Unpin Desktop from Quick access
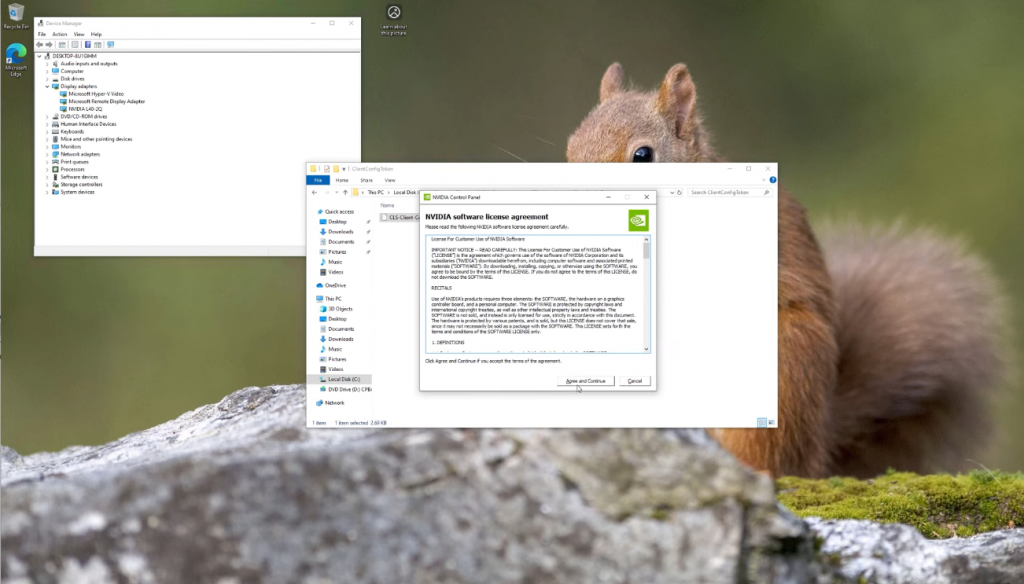The height and width of the screenshot is (584, 1024). tap(366, 222)
